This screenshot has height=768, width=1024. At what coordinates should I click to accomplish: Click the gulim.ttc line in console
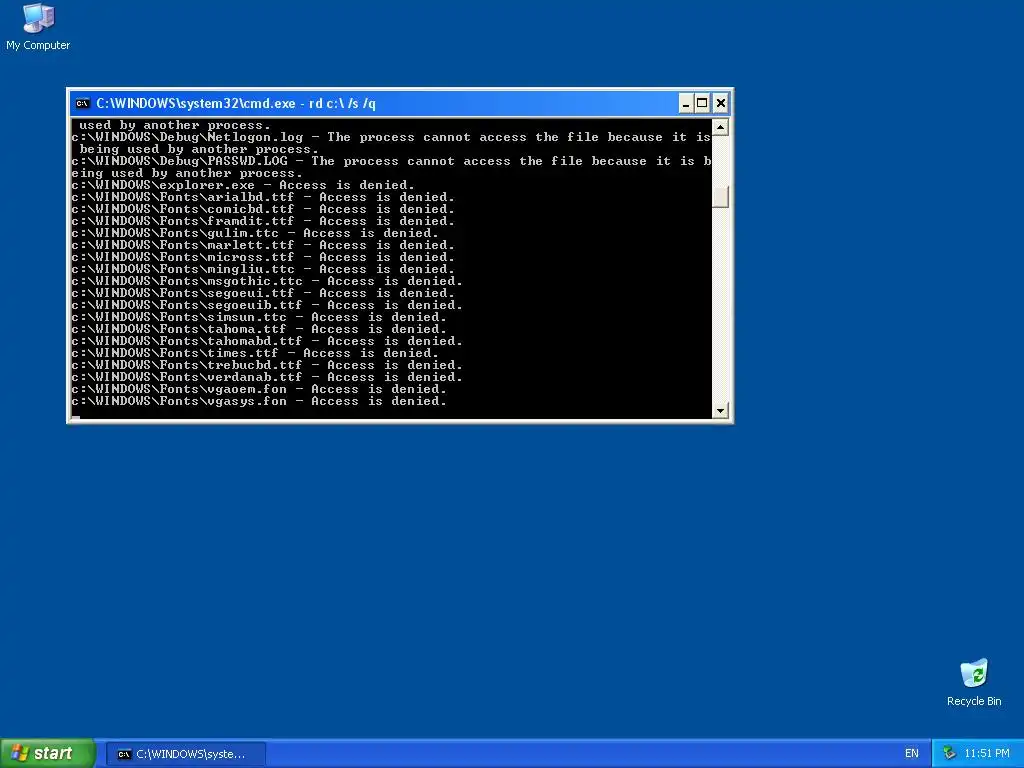[x=255, y=233]
